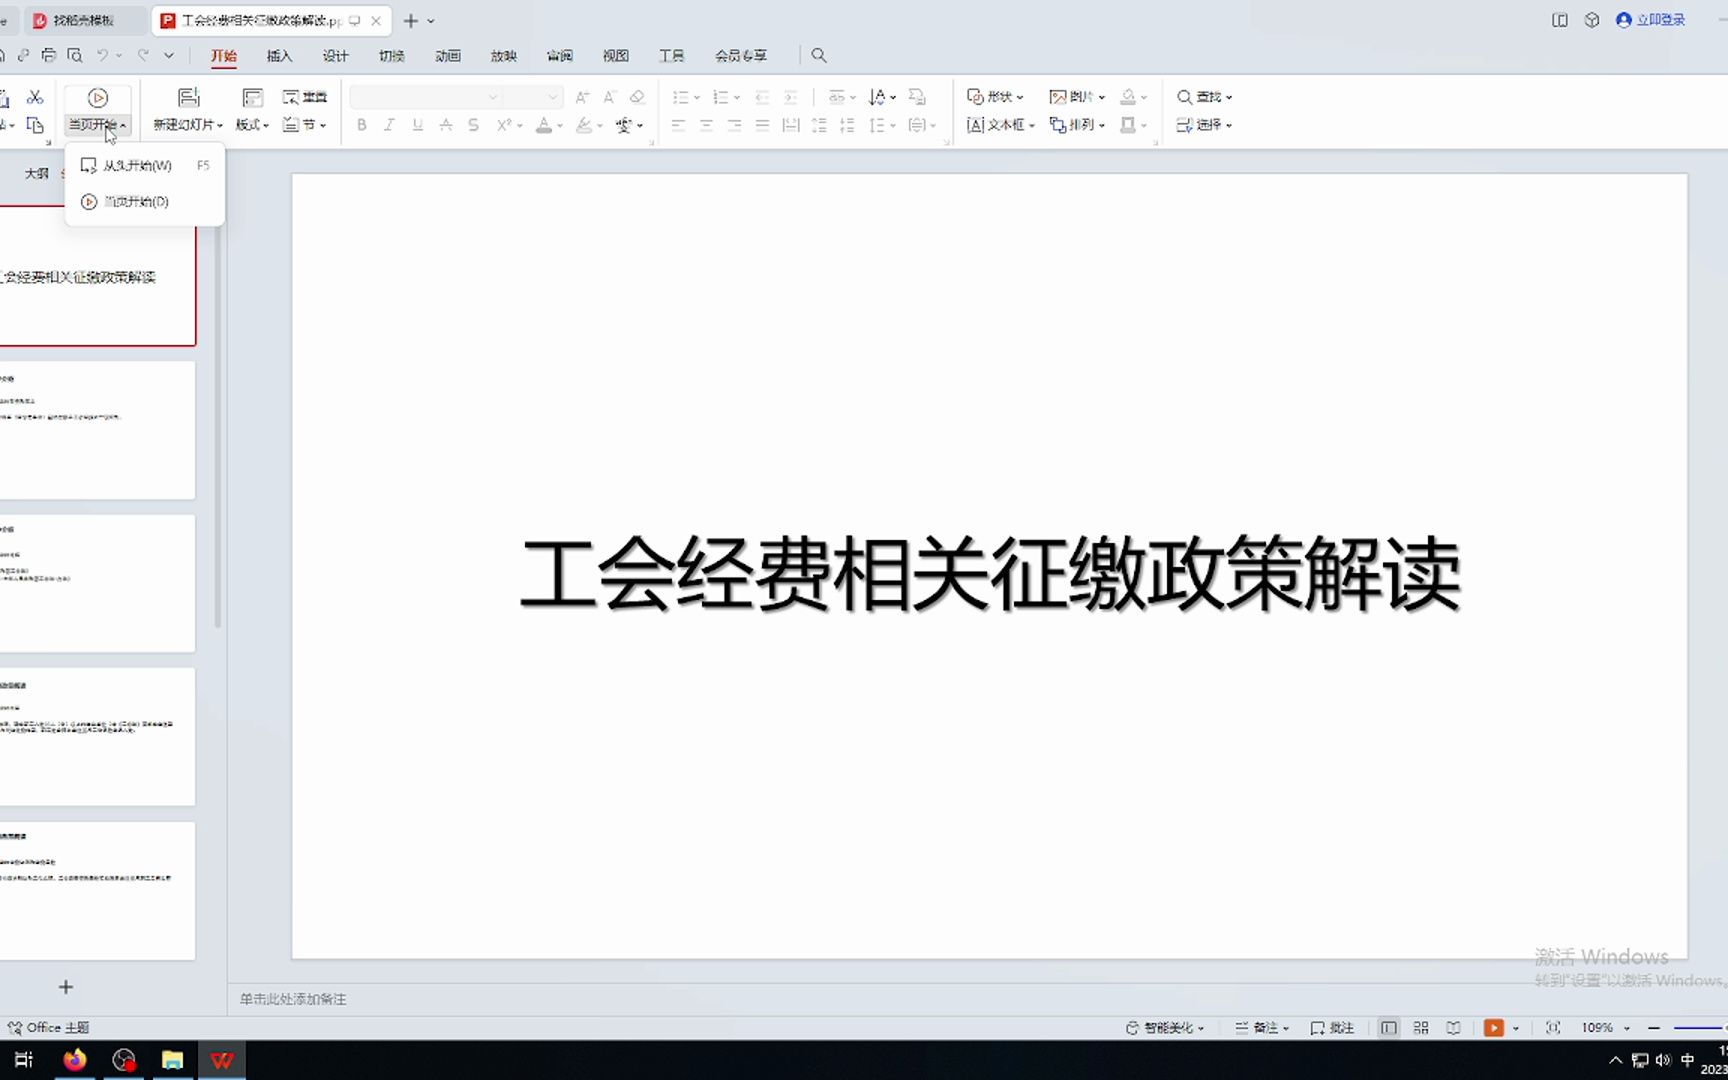Click the line spacing icon

click(x=877, y=125)
